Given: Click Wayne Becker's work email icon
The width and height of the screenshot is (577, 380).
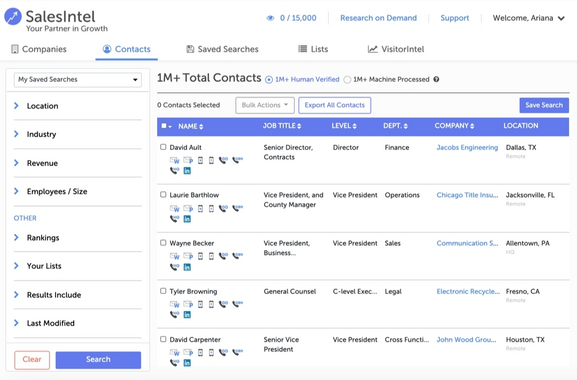Looking at the screenshot, I should [174, 256].
